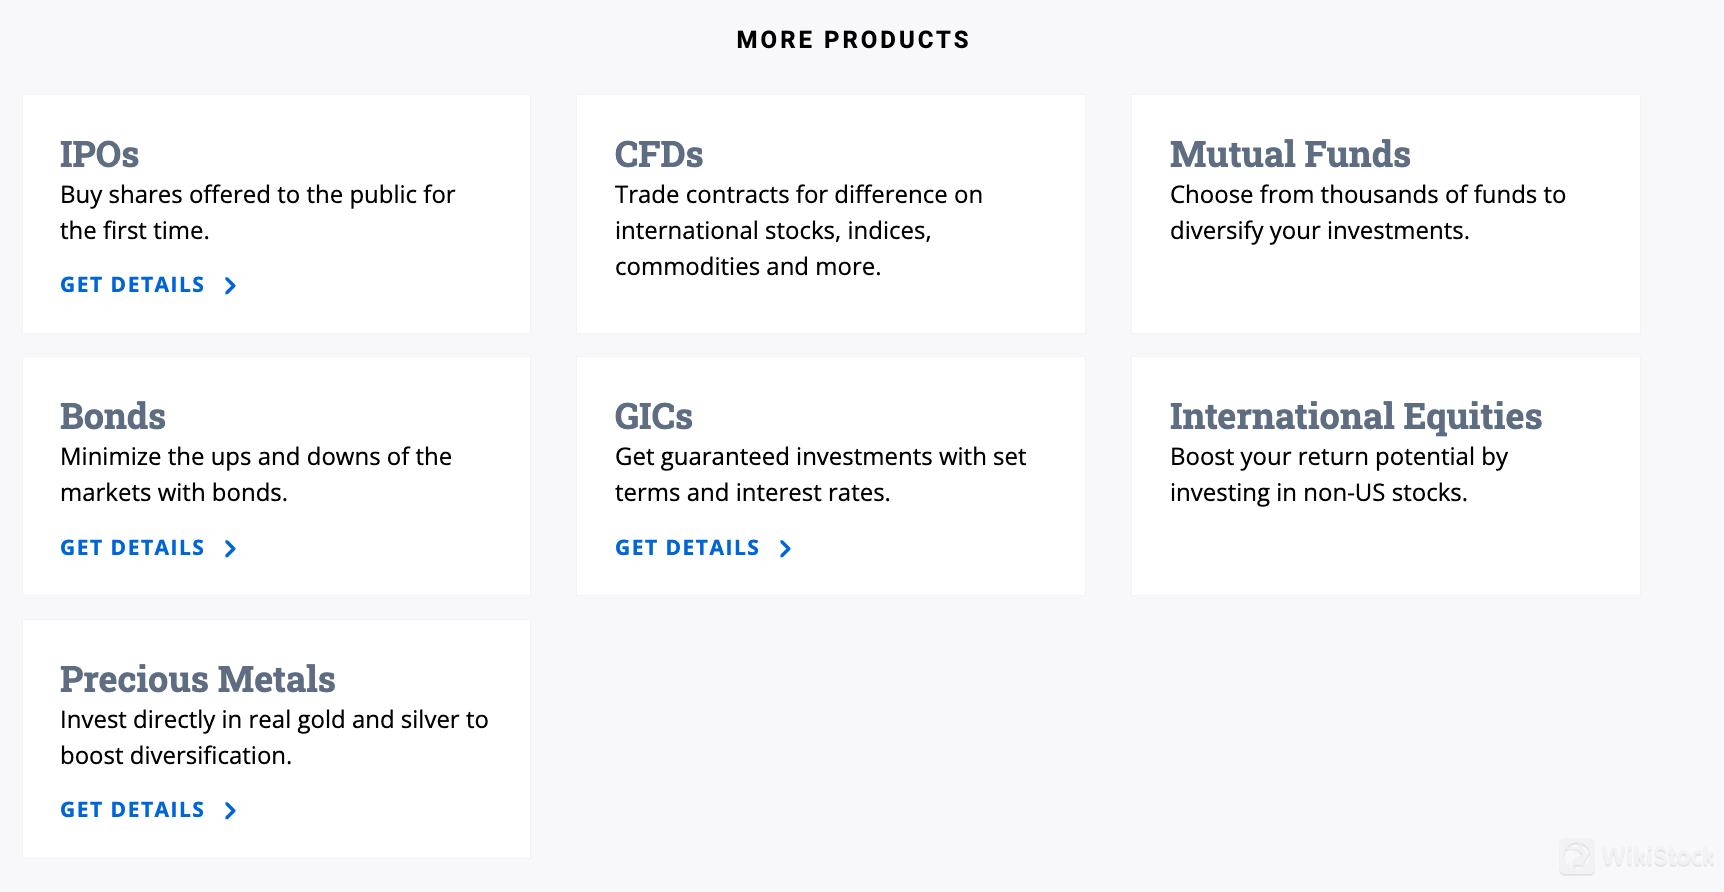Click the chevron arrow next to IPOs Get Details

tap(230, 286)
